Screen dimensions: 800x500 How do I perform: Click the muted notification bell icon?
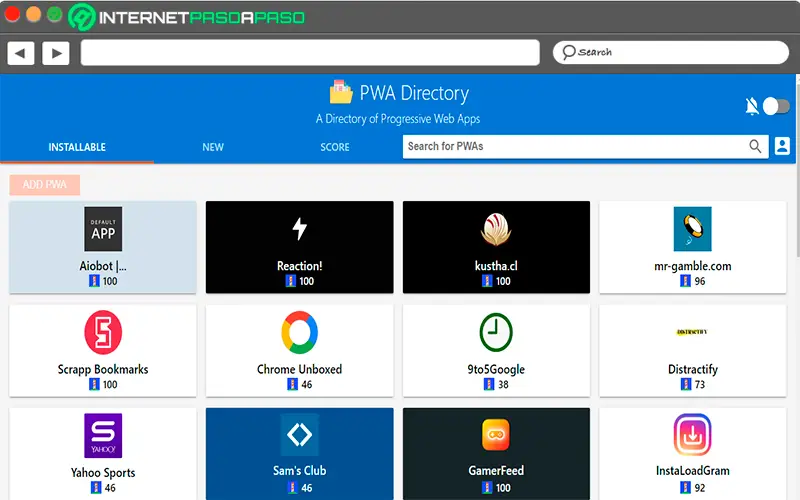tap(752, 106)
